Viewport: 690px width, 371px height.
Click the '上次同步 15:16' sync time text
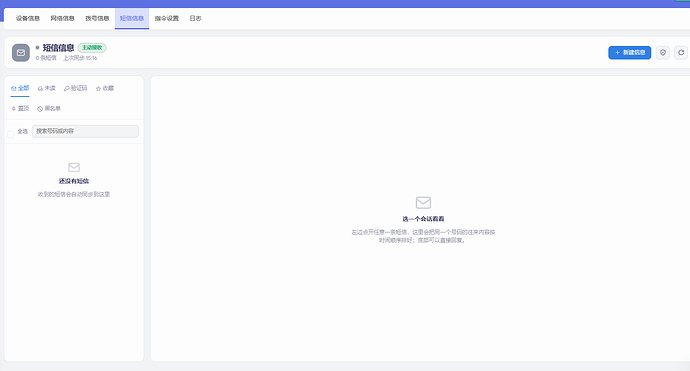80,58
